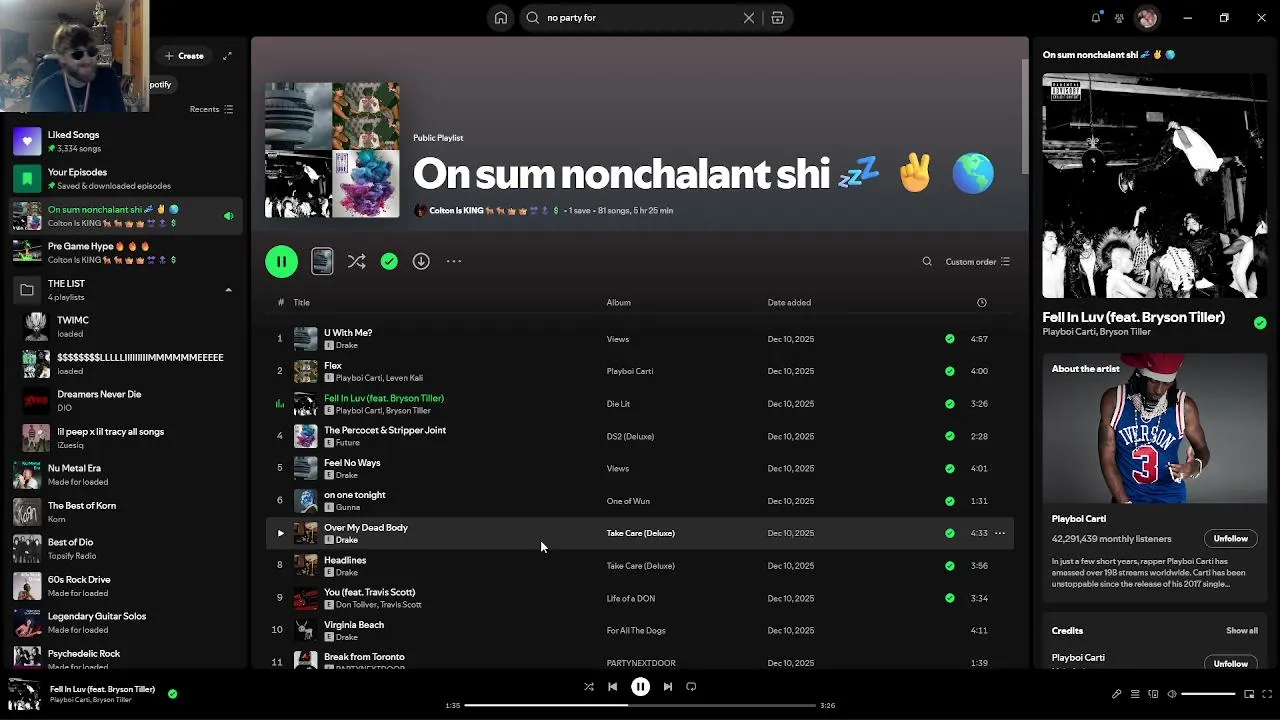This screenshot has width=1280, height=720.
Task: Skip to next track
Action: [668, 687]
